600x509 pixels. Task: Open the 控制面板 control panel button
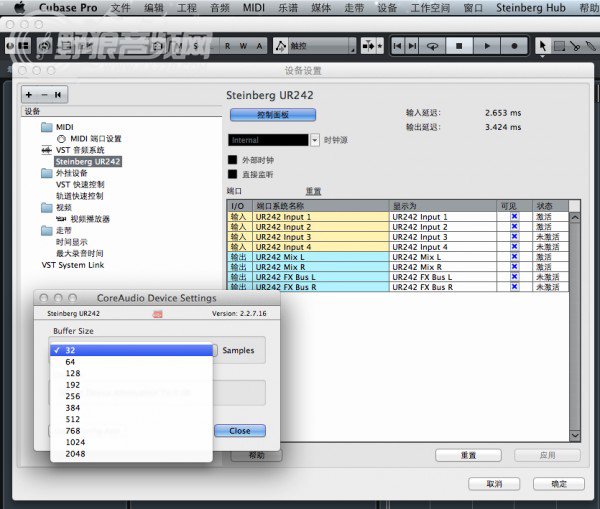tap(273, 115)
